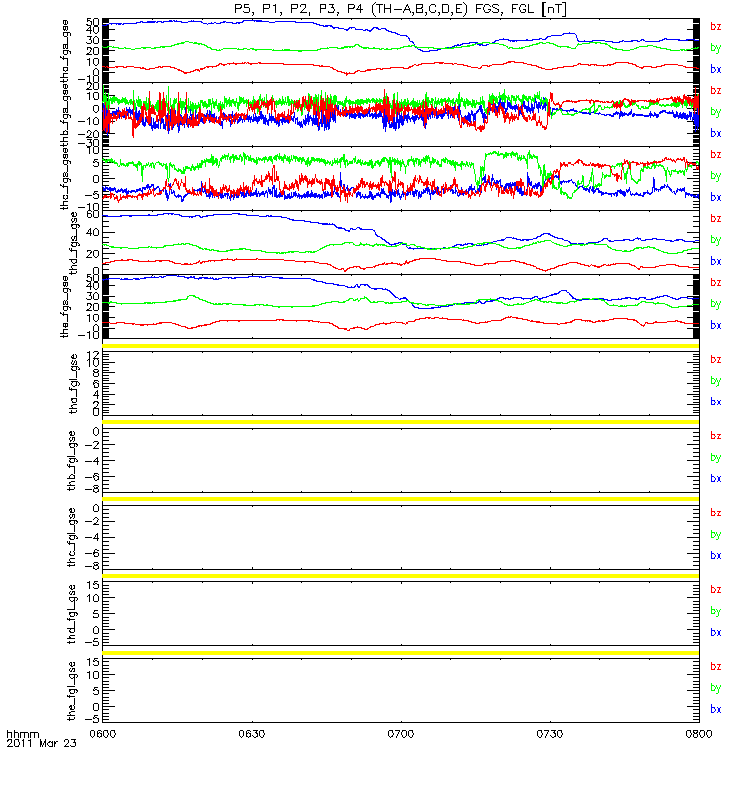The height and width of the screenshot is (800, 750).
Task: Select the 0700 time axis label
Action: (x=401, y=734)
